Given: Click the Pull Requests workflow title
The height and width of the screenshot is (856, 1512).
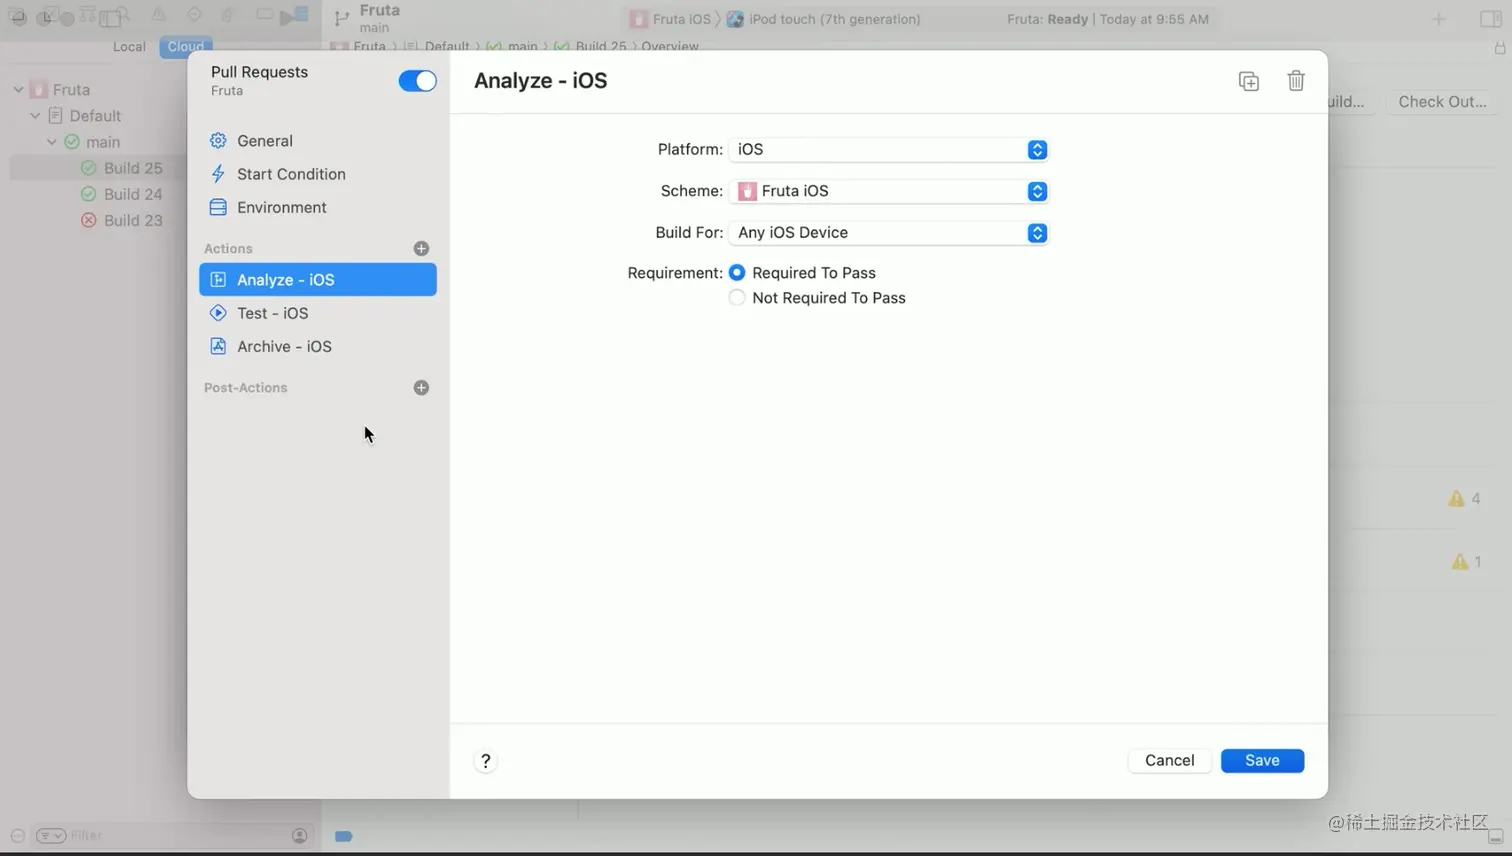Looking at the screenshot, I should click(259, 72).
